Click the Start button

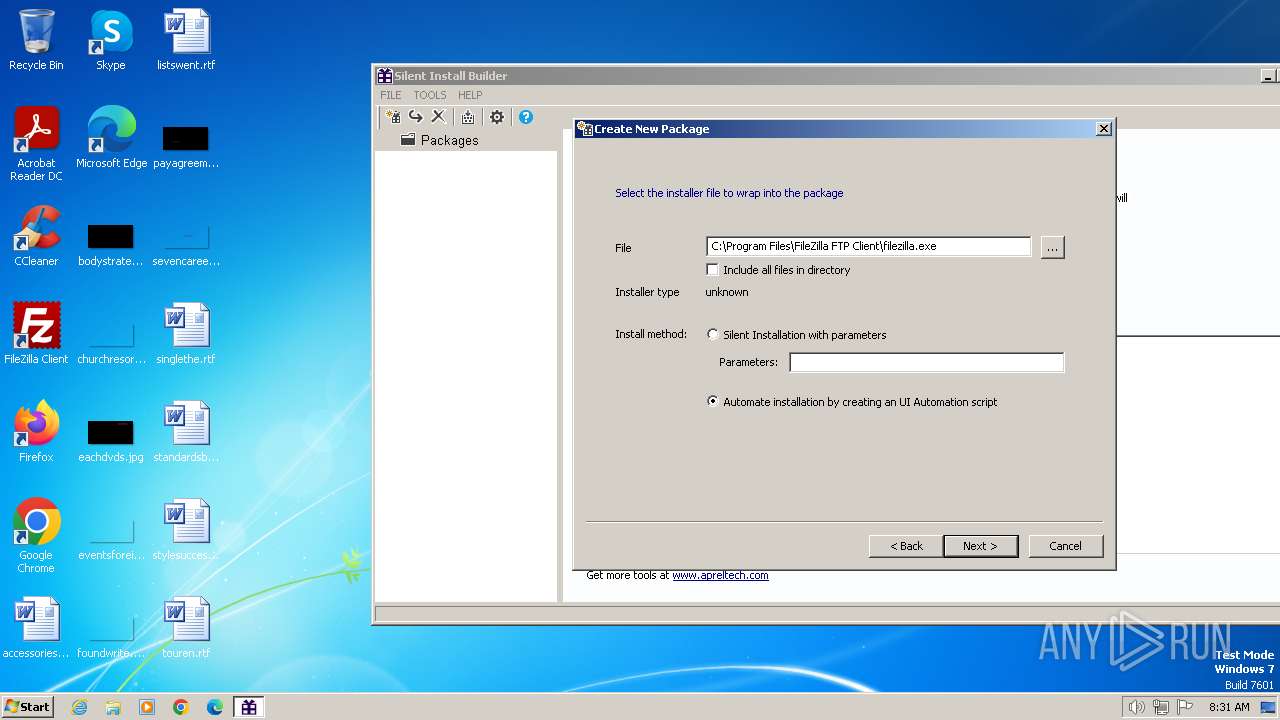pyautogui.click(x=27, y=707)
